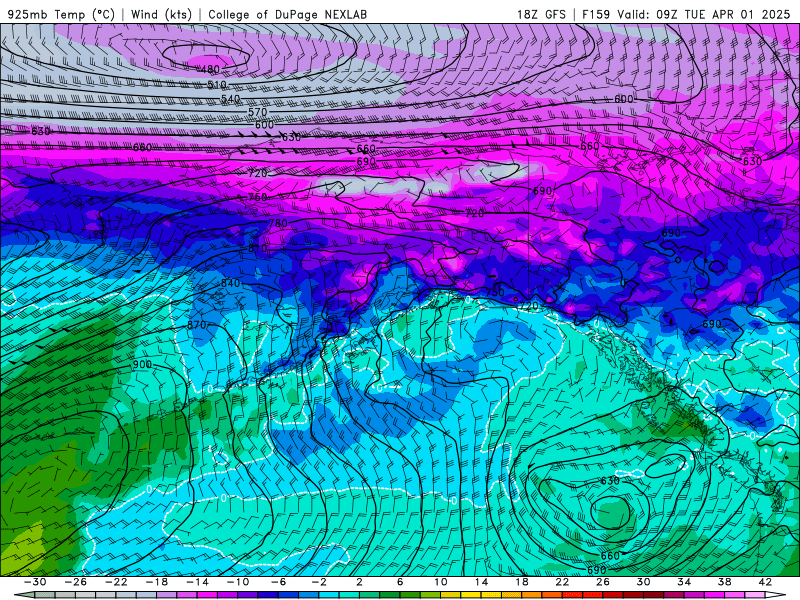Click the 810 height contour label
This screenshot has height=600, width=800.
pos(258,248)
